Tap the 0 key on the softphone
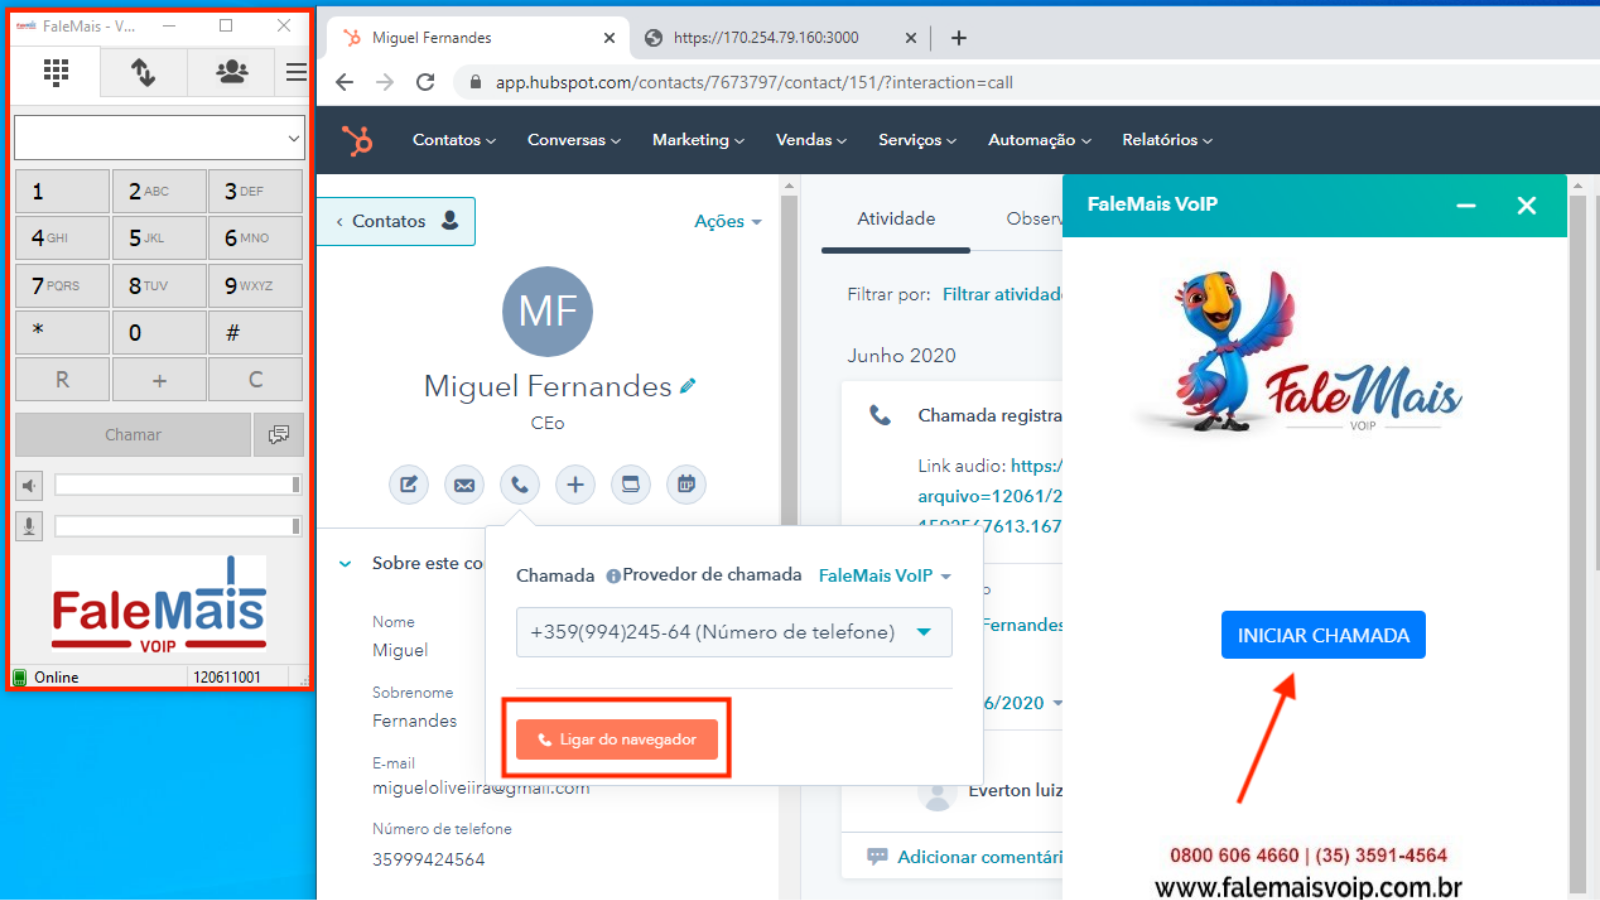This screenshot has width=1600, height=900. point(159,332)
